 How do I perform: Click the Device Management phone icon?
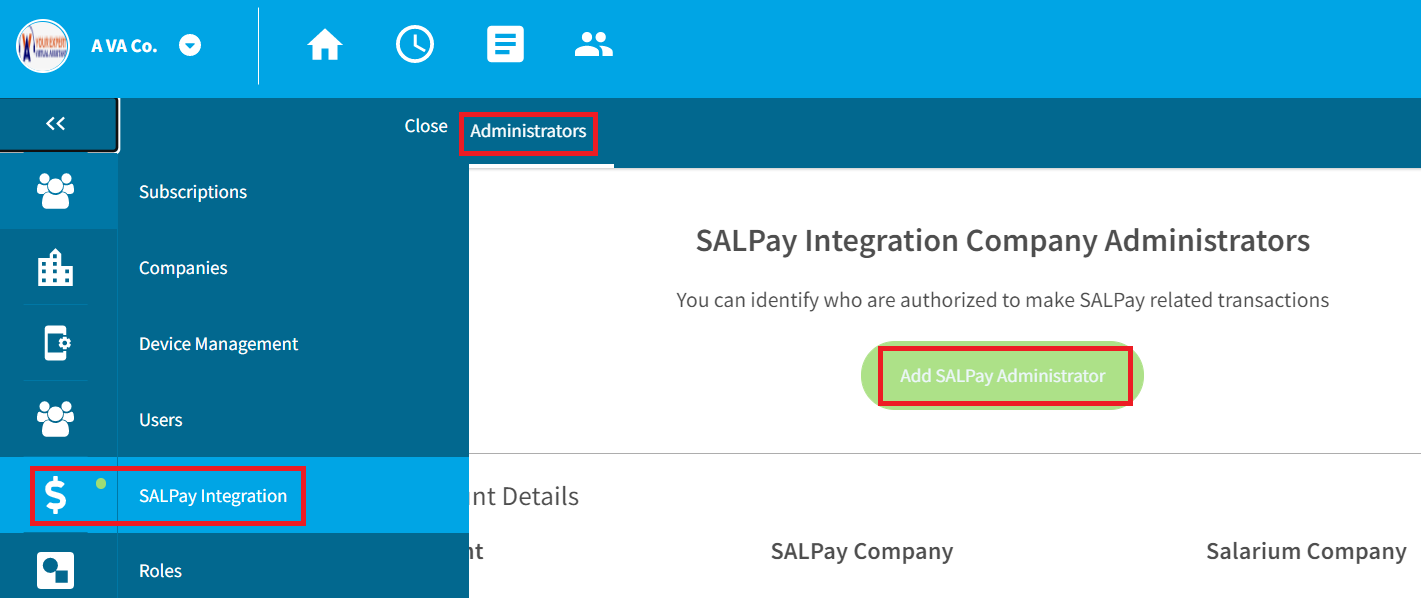57,344
